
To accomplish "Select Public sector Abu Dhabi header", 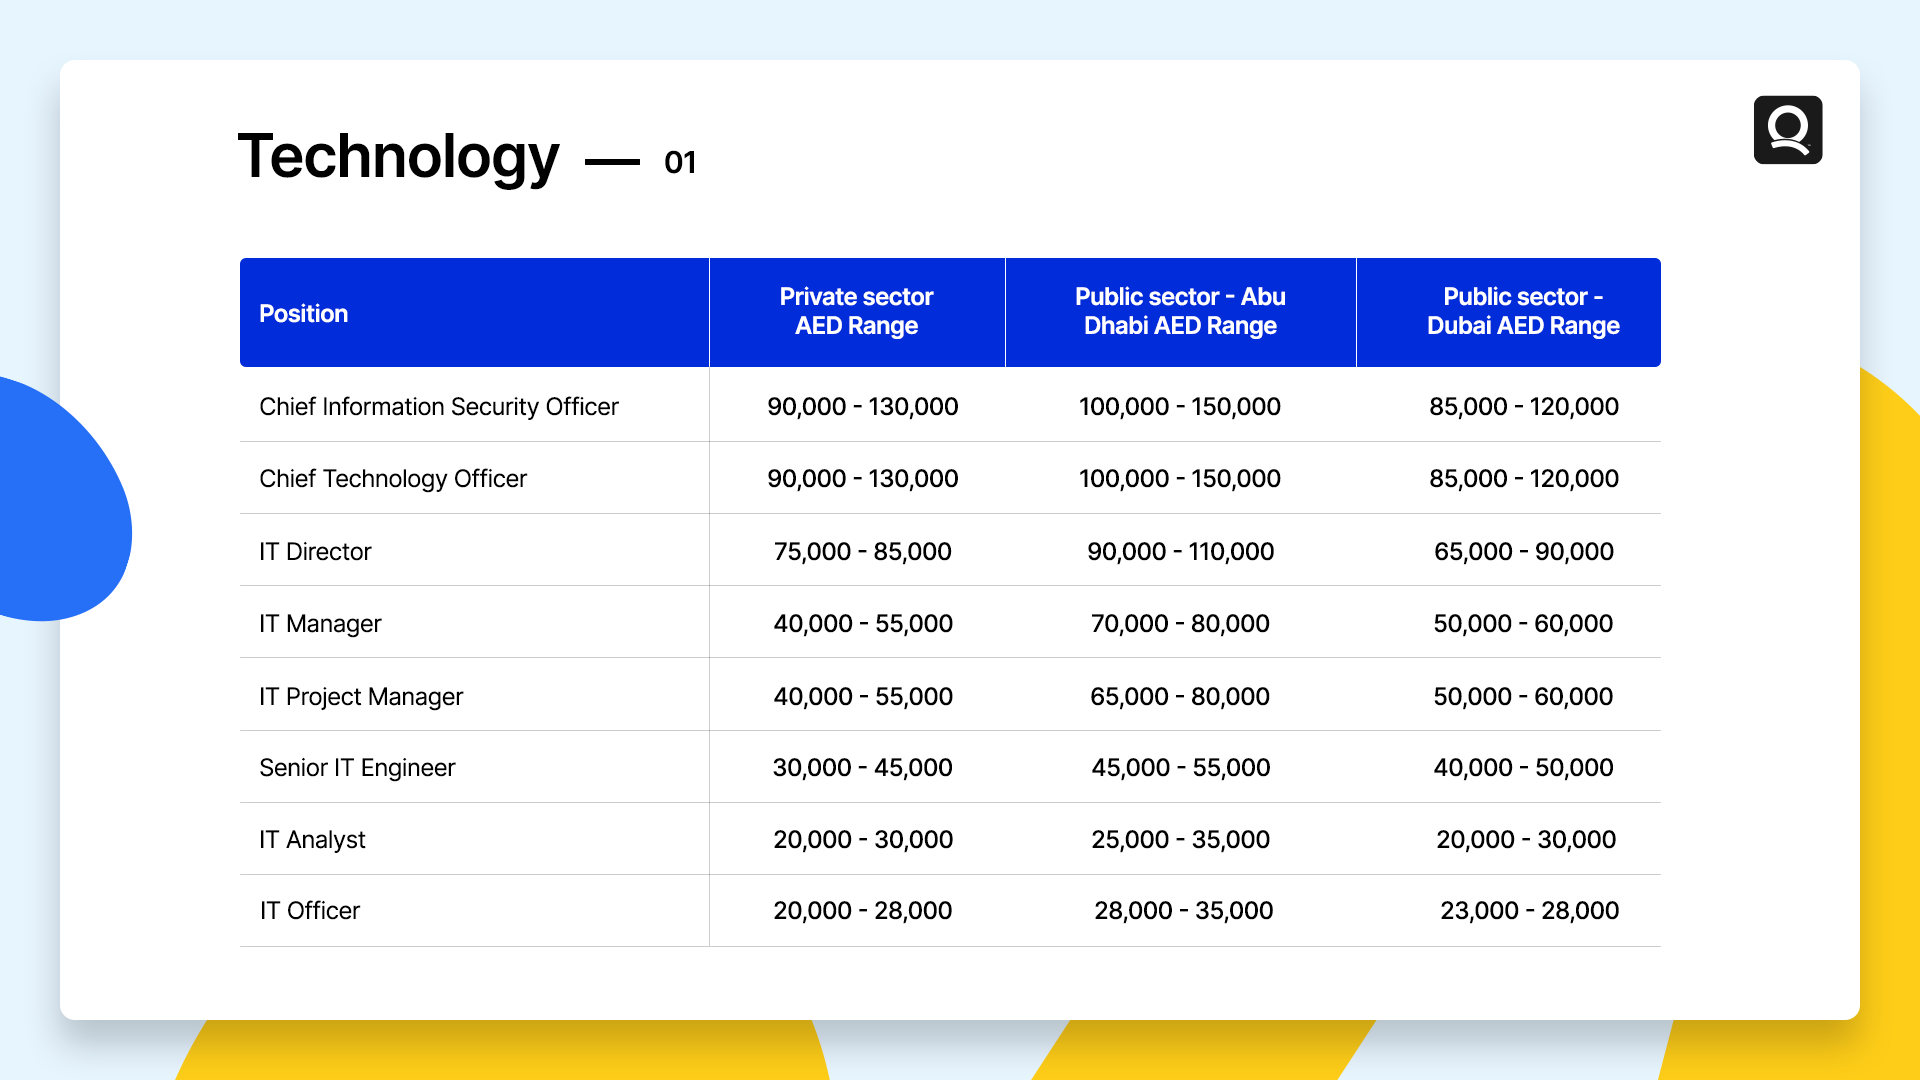I will click(1180, 311).
